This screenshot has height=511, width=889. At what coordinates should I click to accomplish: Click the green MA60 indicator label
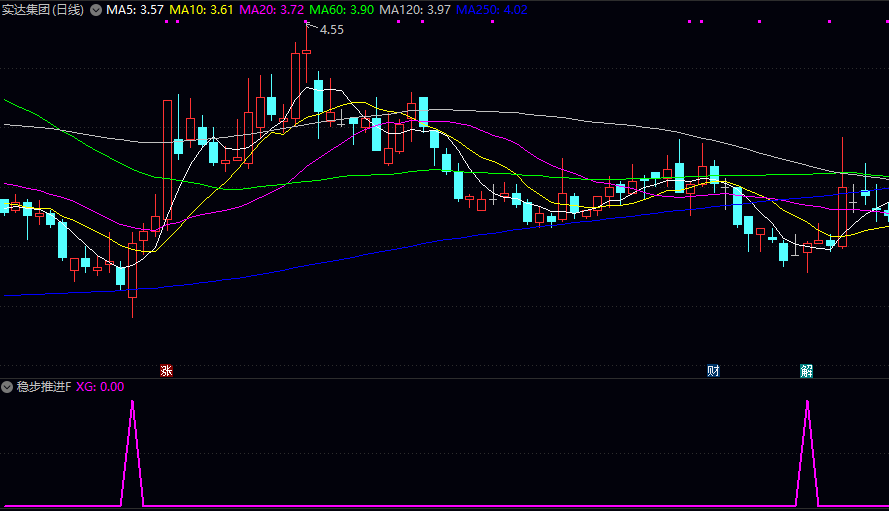(342, 10)
